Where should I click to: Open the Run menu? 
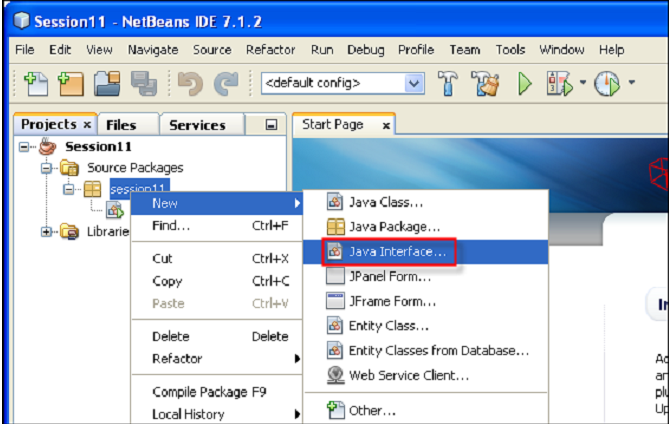(x=322, y=49)
